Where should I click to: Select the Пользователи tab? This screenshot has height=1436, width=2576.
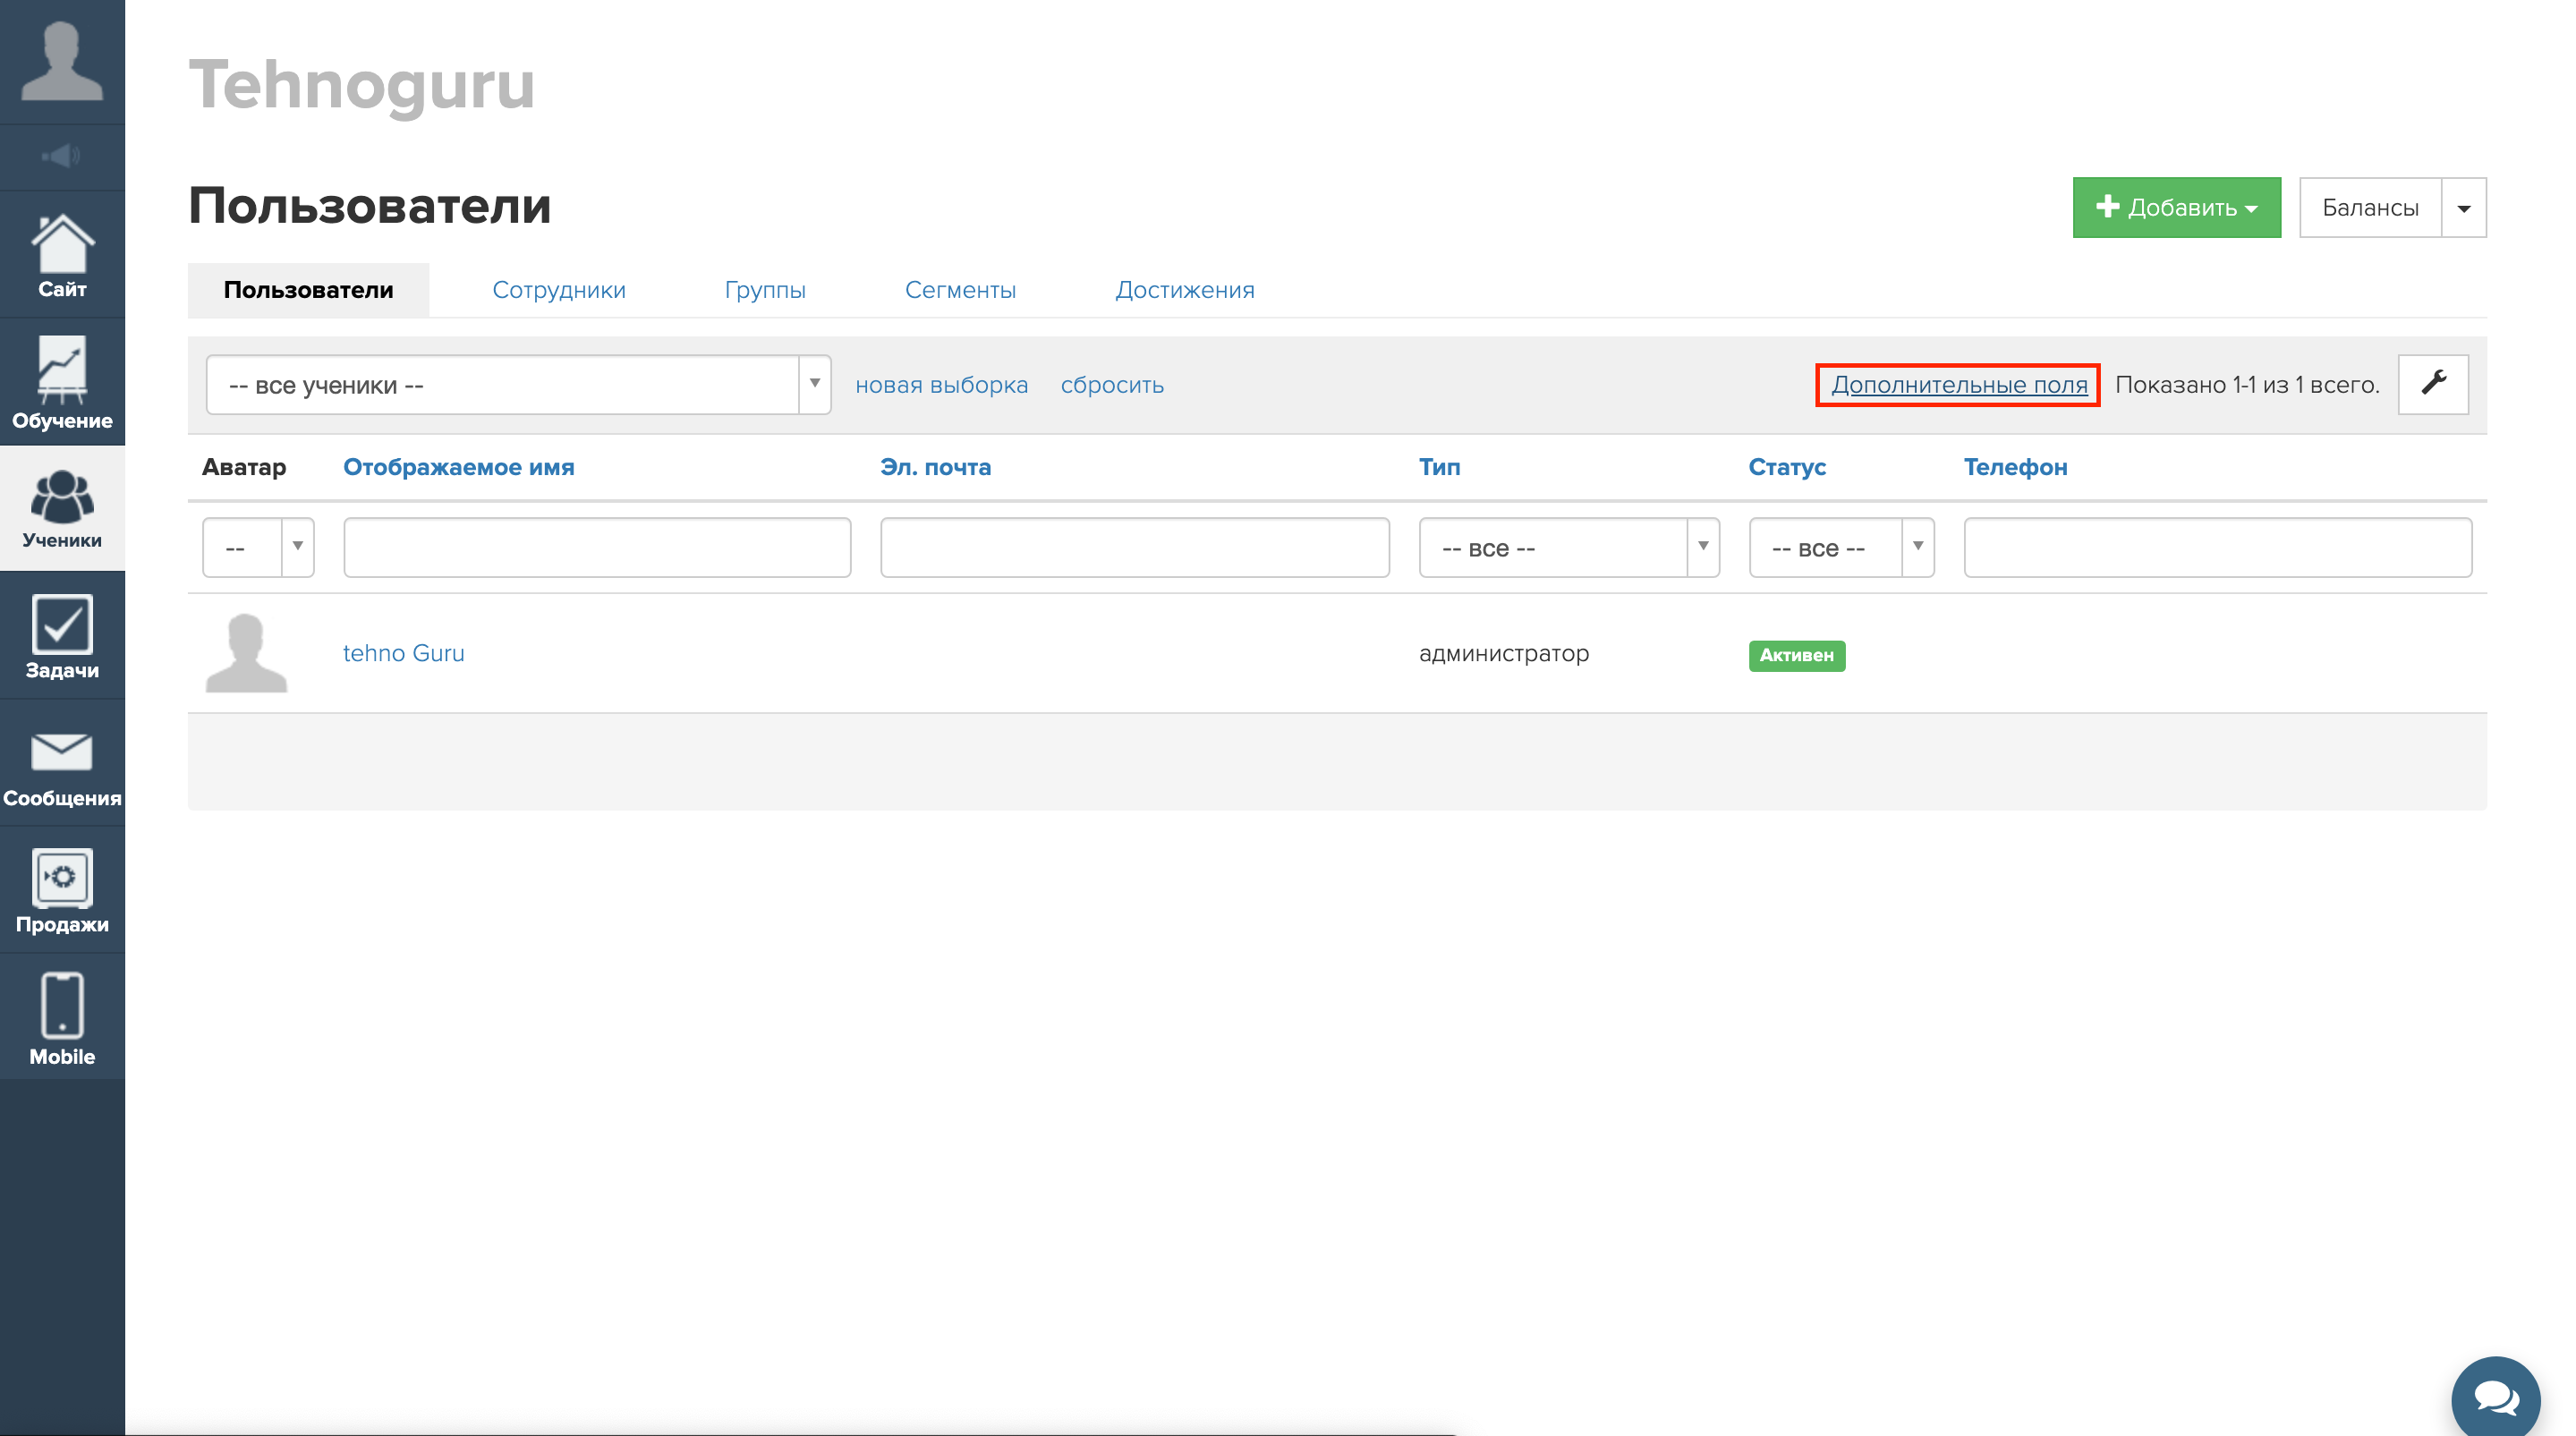point(308,290)
